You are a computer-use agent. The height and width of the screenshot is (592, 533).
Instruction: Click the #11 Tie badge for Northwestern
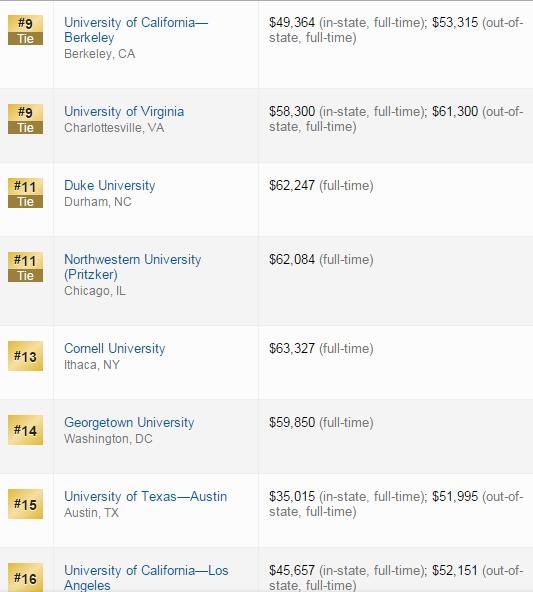(25, 267)
